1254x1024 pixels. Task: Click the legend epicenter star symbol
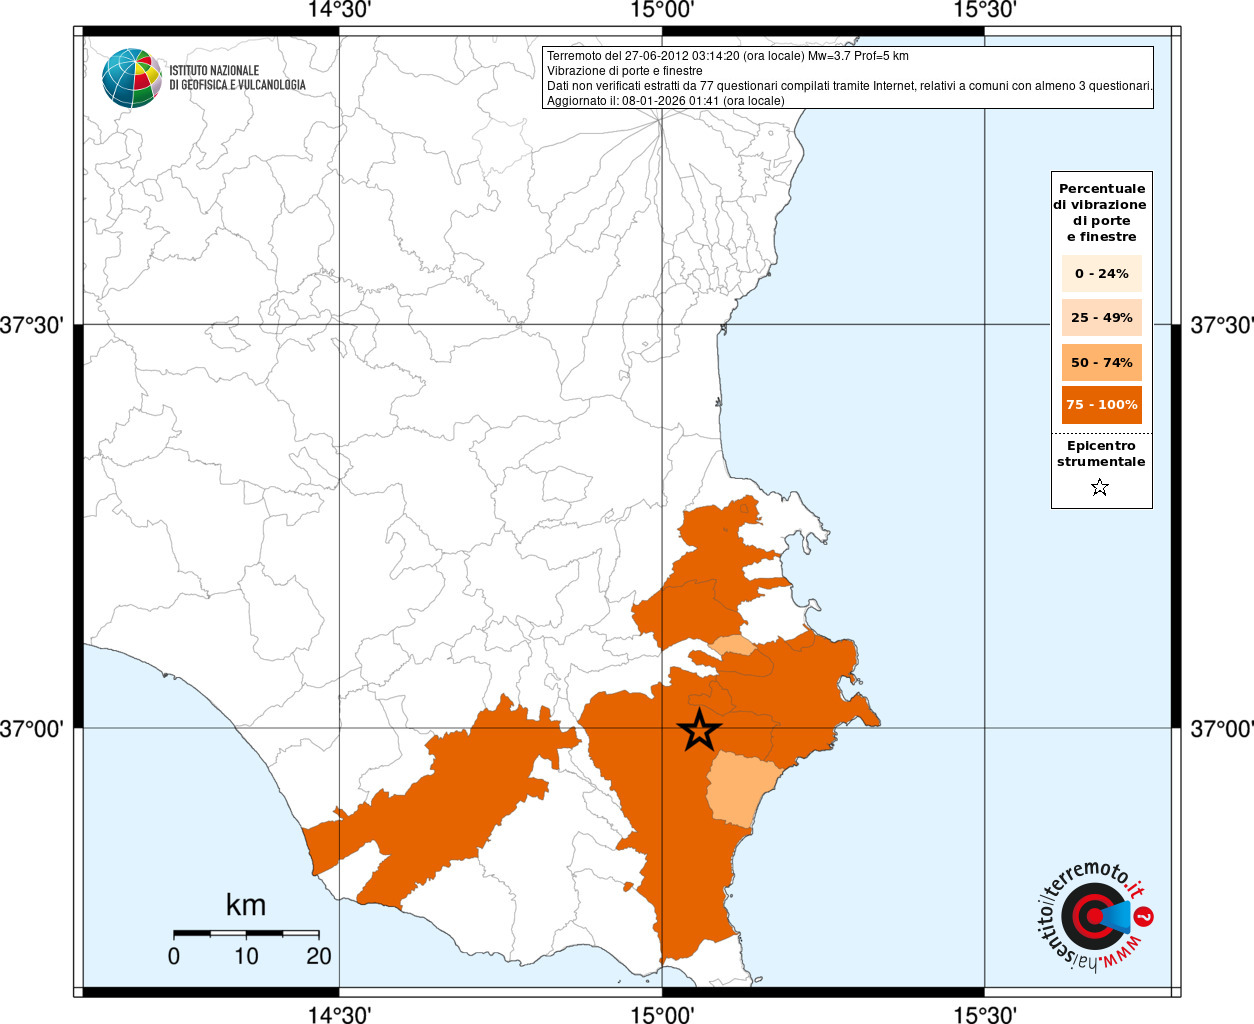pyautogui.click(x=1100, y=488)
